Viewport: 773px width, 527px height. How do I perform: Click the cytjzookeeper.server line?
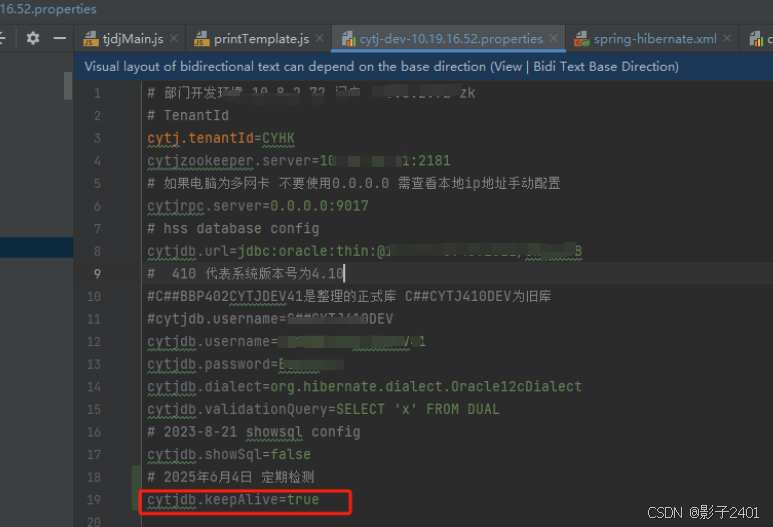(x=299, y=161)
